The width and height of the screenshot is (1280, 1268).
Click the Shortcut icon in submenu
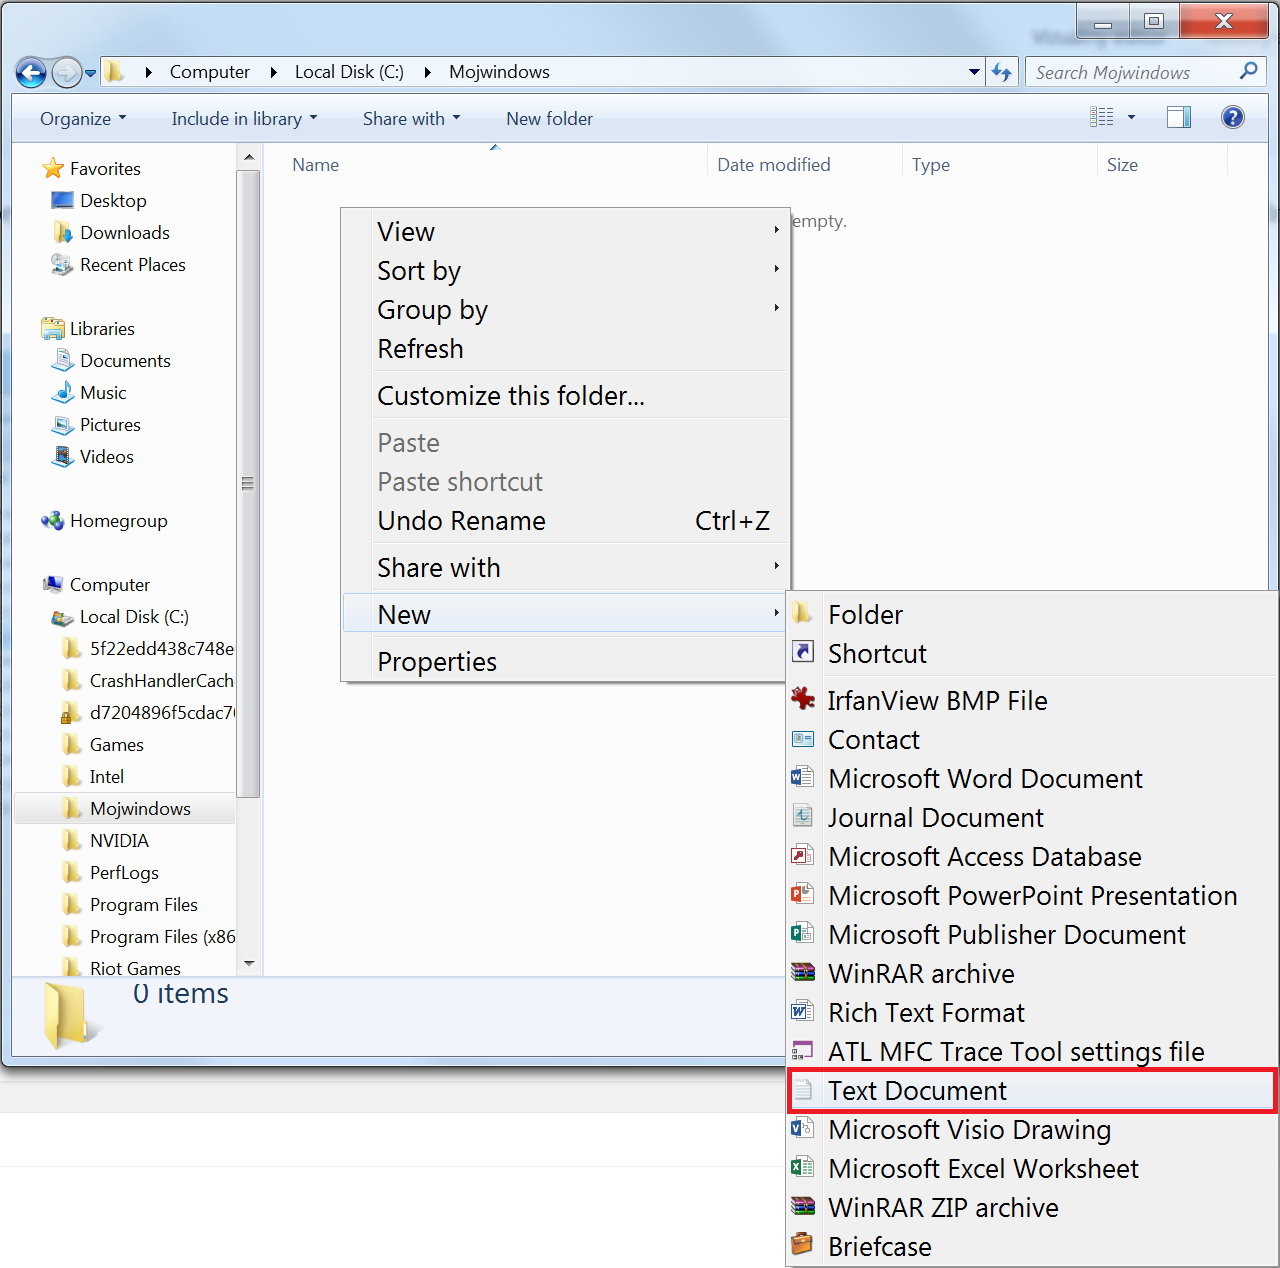(x=803, y=652)
